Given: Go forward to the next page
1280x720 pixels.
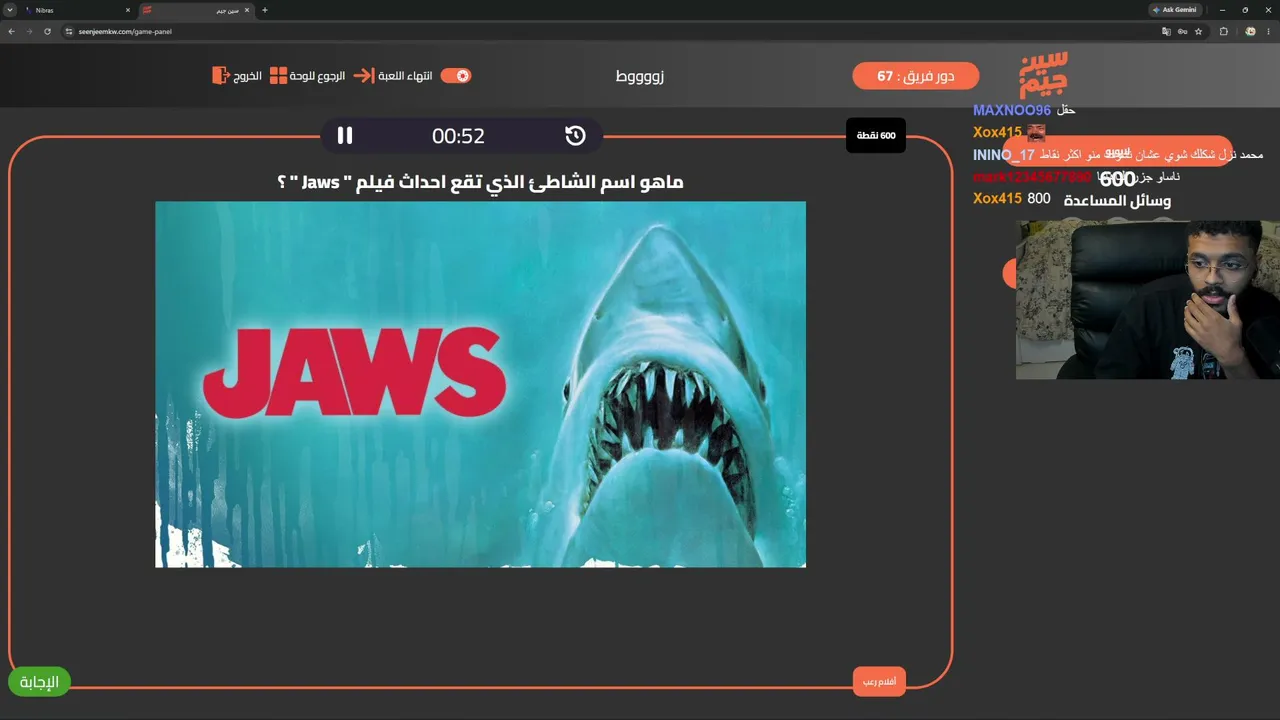Looking at the screenshot, I should 29,31.
